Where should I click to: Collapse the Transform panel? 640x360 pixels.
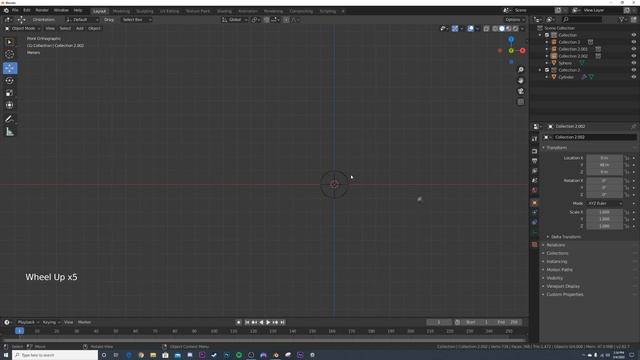[556, 147]
